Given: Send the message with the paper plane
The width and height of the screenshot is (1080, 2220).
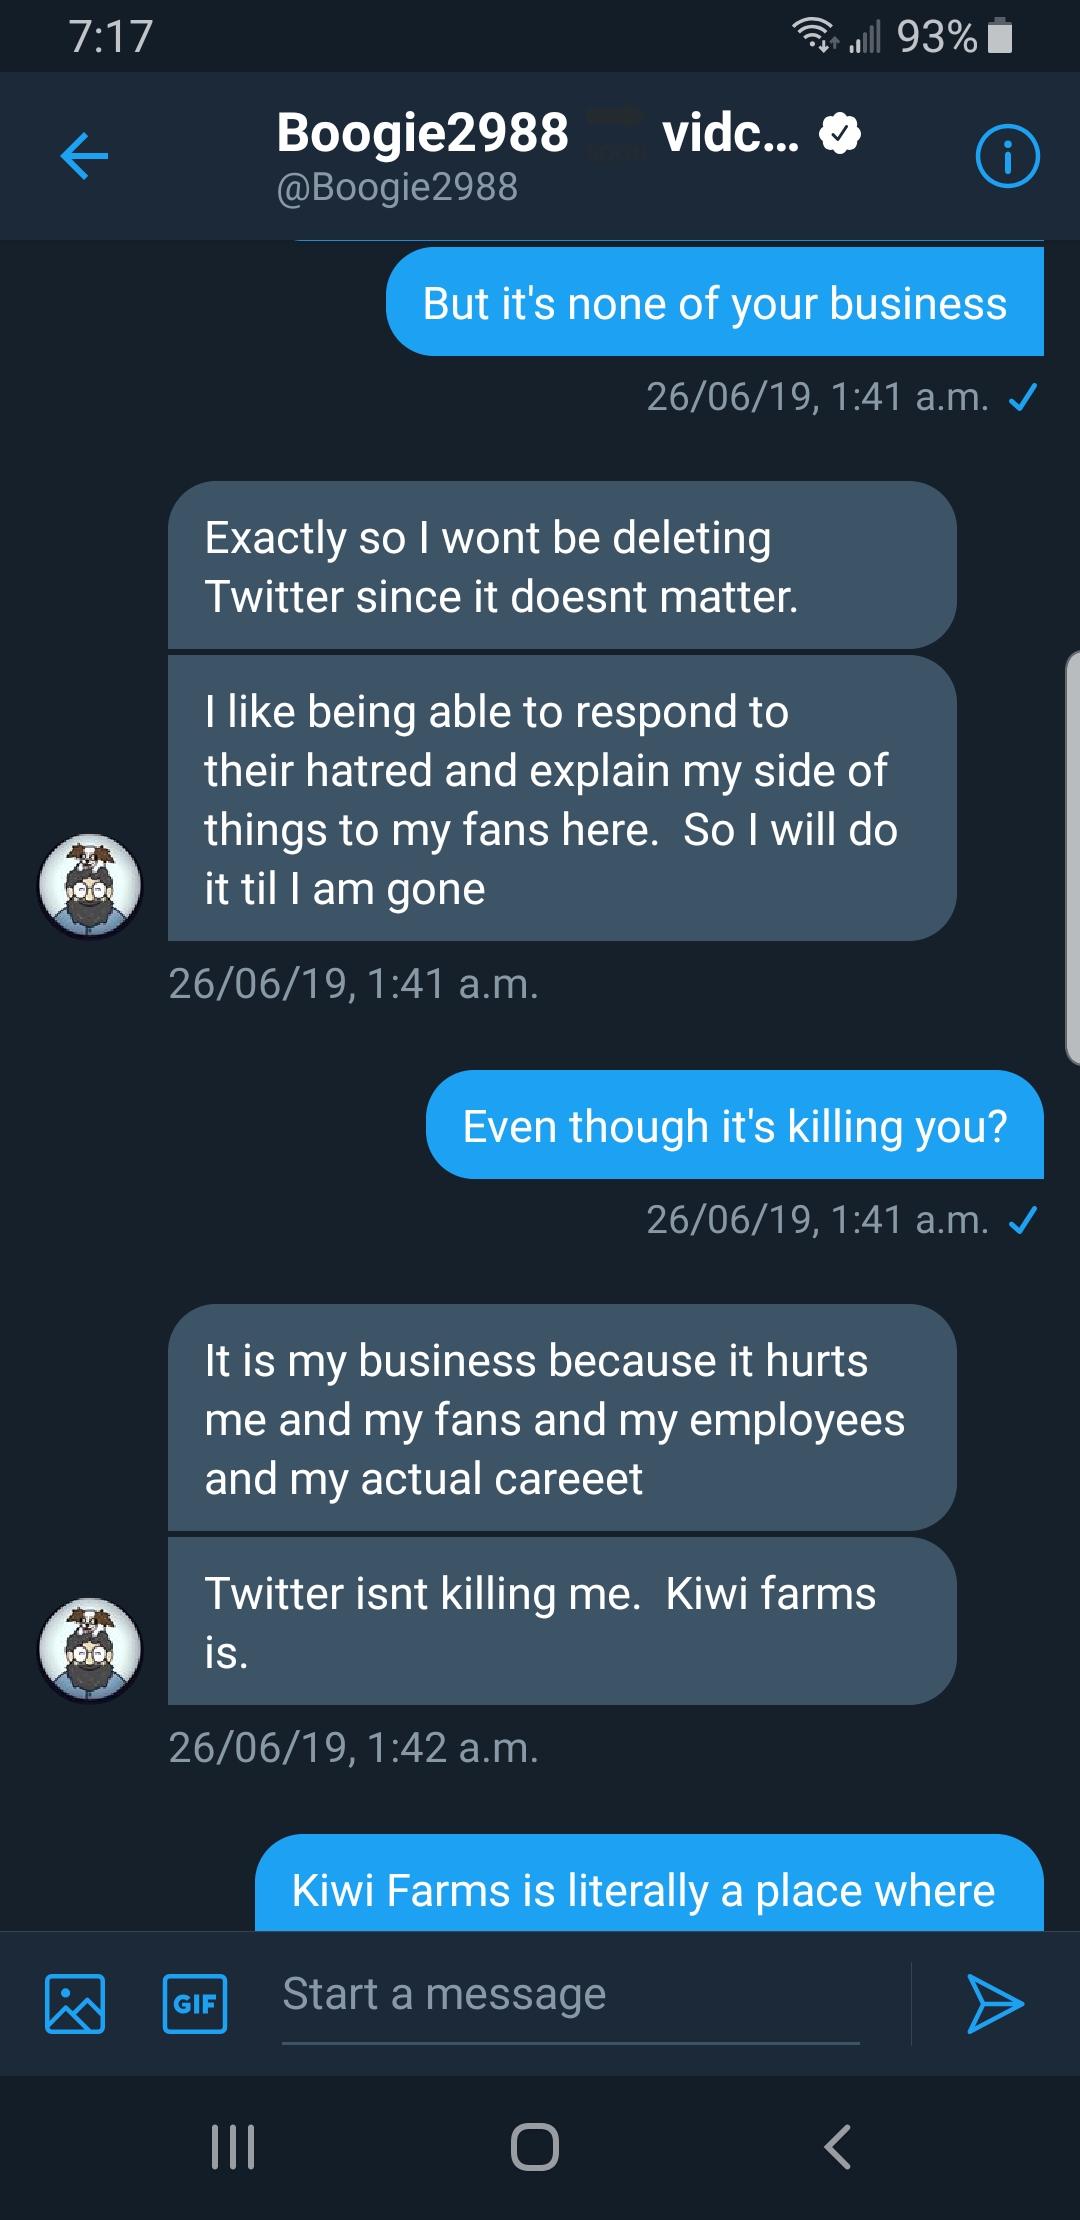Looking at the screenshot, I should point(995,2003).
